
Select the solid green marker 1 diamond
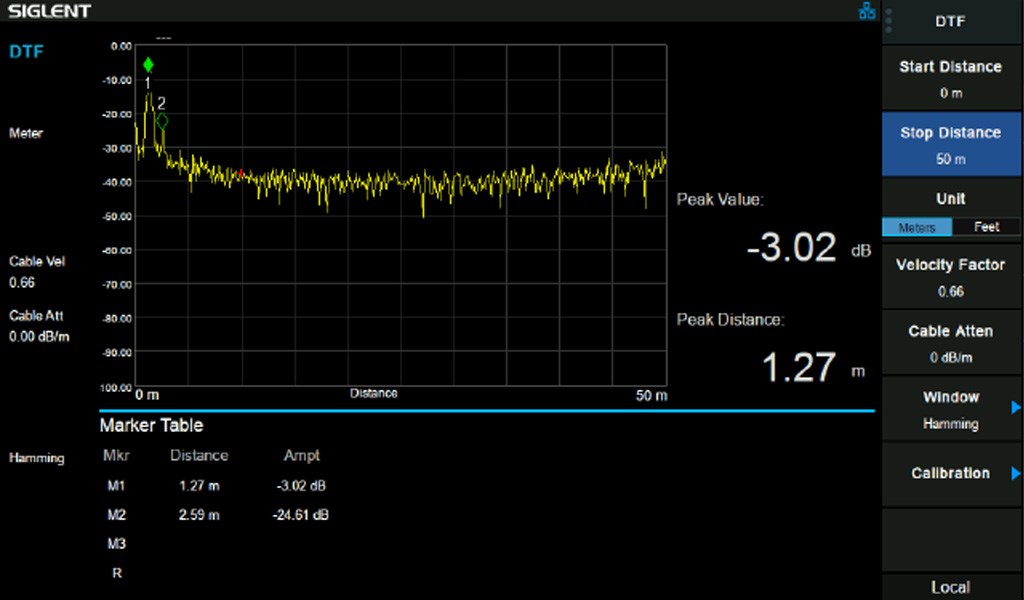(148, 65)
